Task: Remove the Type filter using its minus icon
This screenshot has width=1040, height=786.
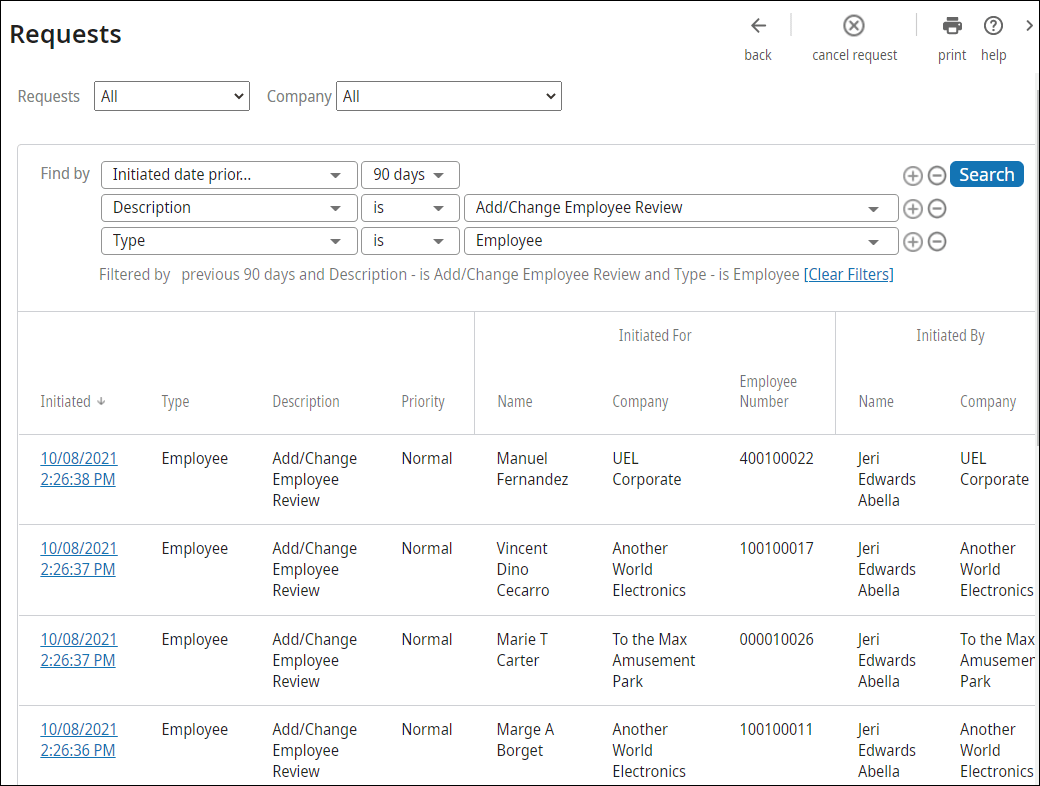Action: [937, 241]
